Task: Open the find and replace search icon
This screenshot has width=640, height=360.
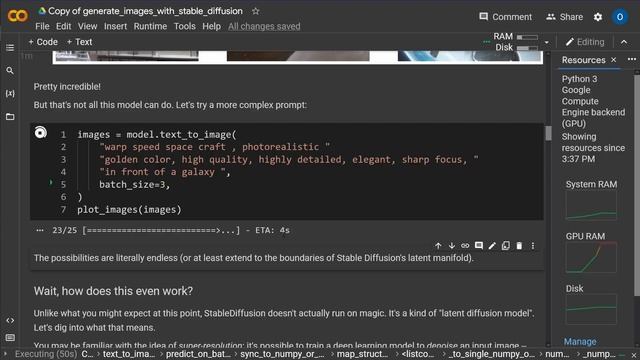Action: 10,71
